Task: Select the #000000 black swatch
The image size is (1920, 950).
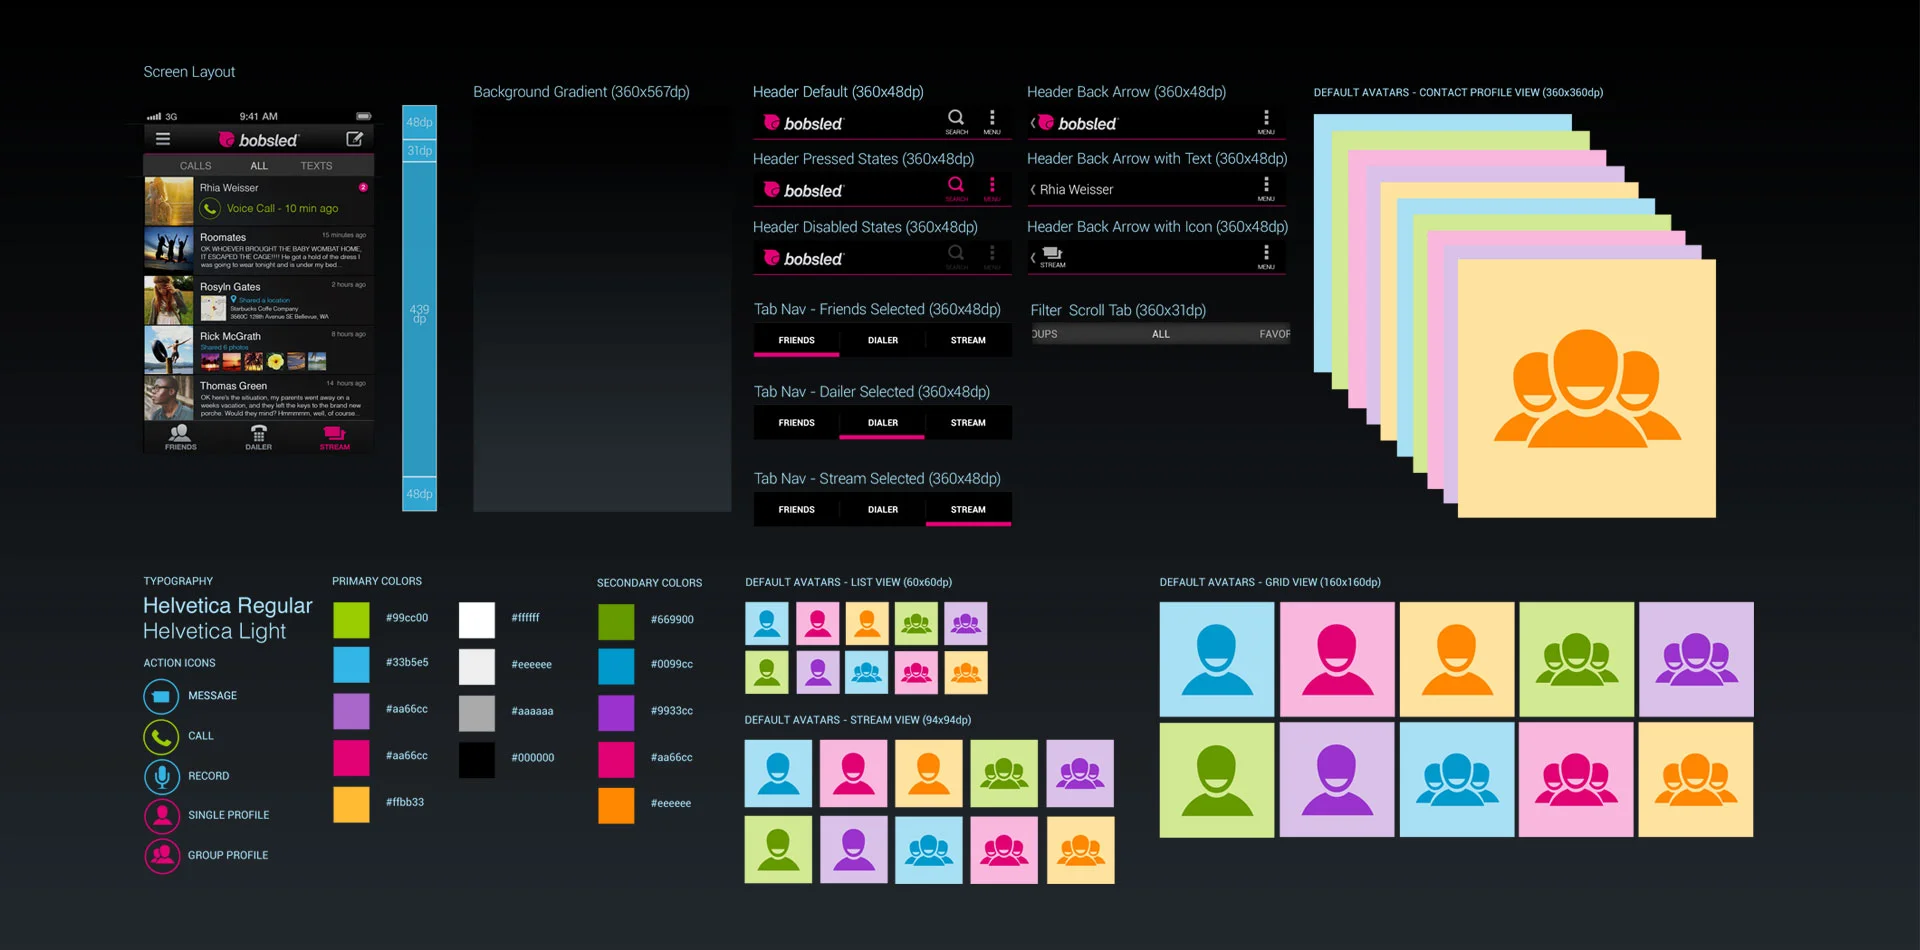Action: tap(477, 760)
